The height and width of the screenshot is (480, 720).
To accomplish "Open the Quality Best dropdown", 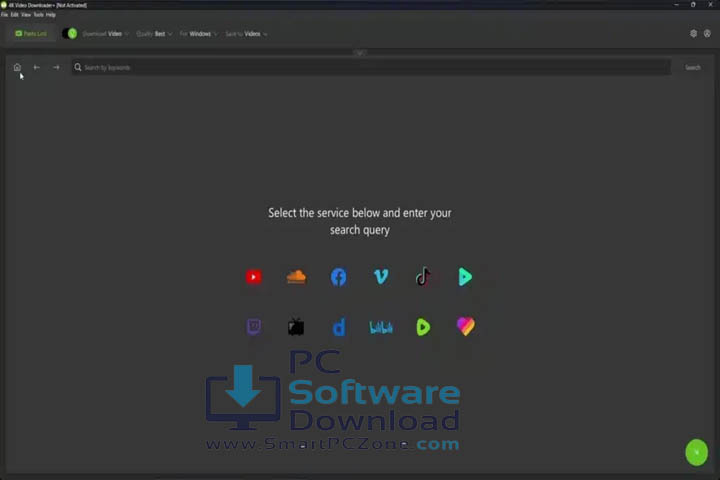I will [154, 34].
